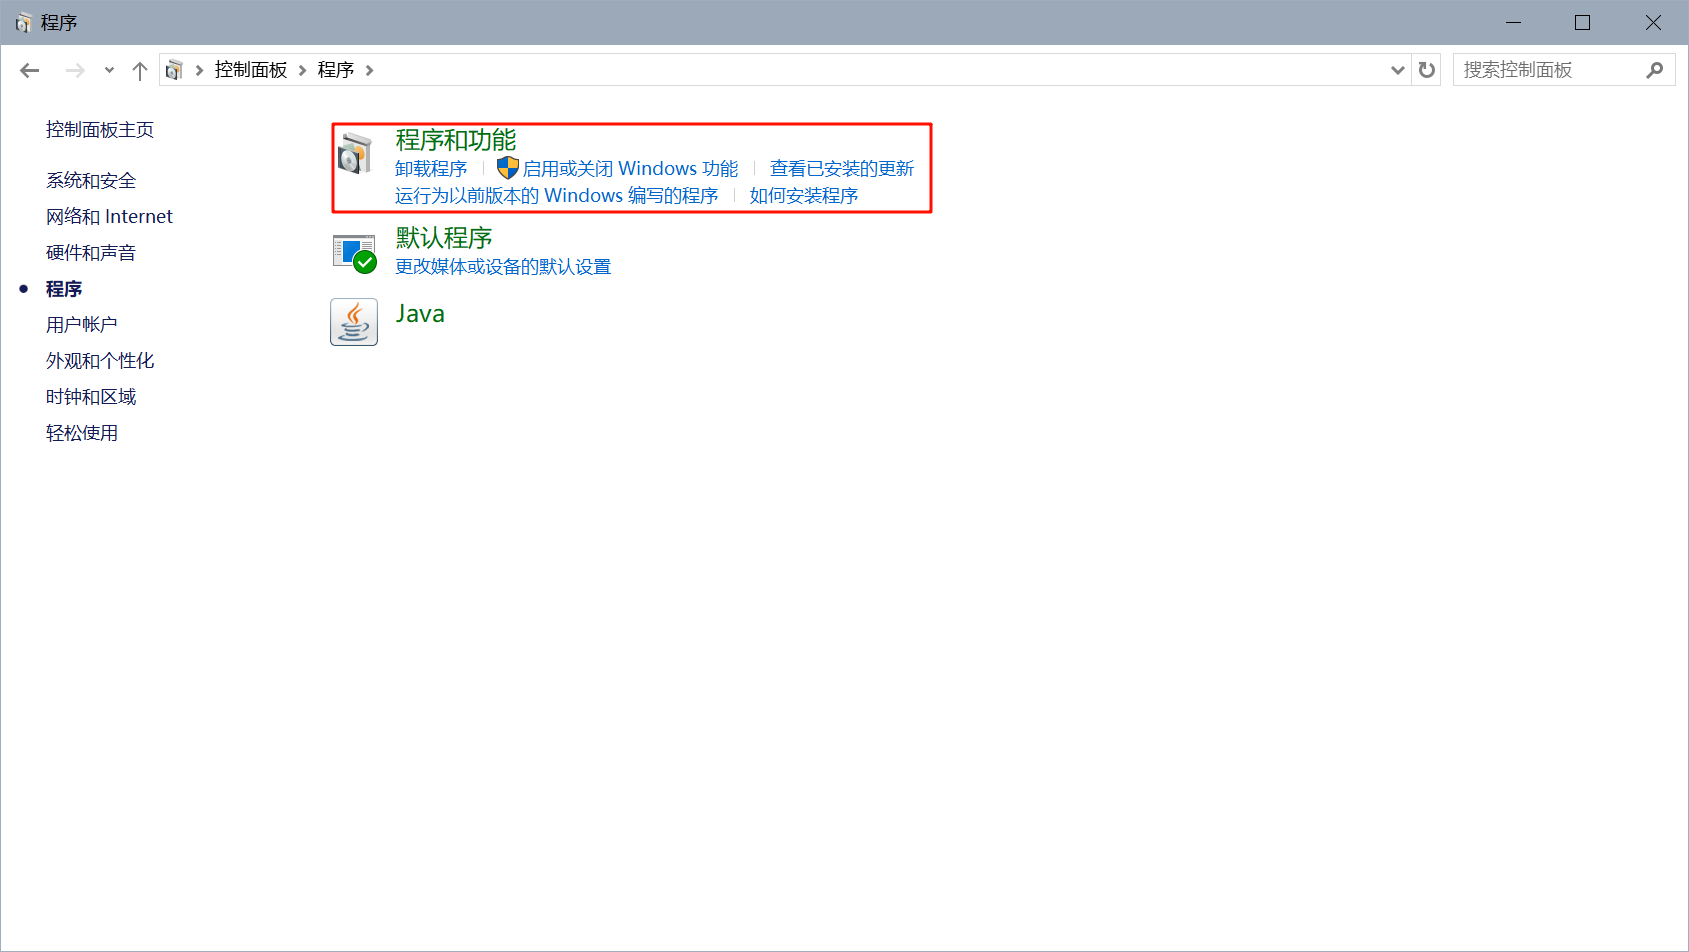
Task: Click the back arrow navigation button
Action: tap(30, 70)
